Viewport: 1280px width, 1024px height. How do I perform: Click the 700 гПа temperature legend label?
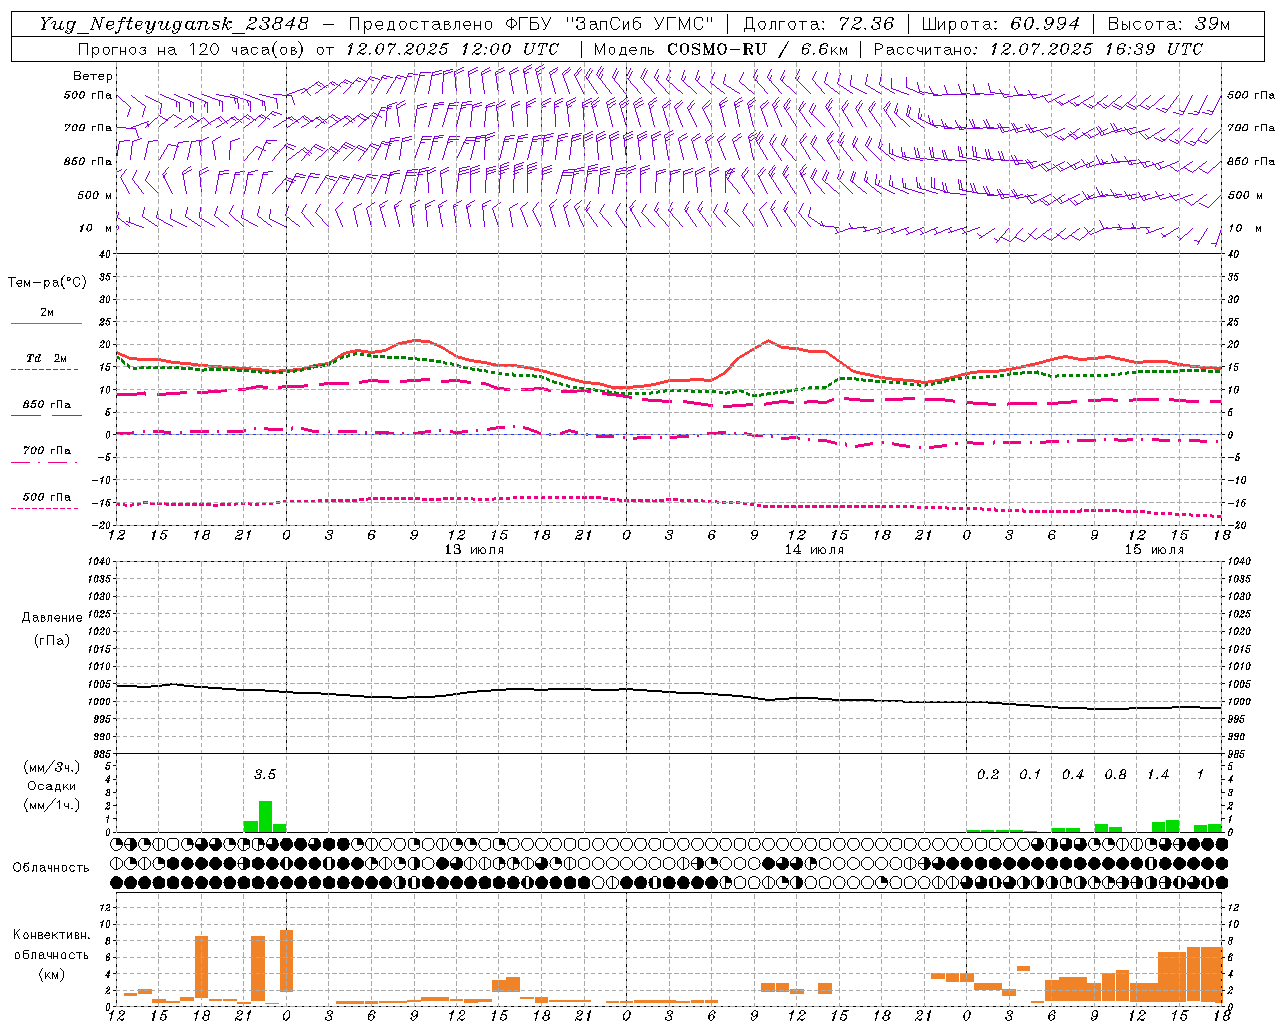click(47, 451)
